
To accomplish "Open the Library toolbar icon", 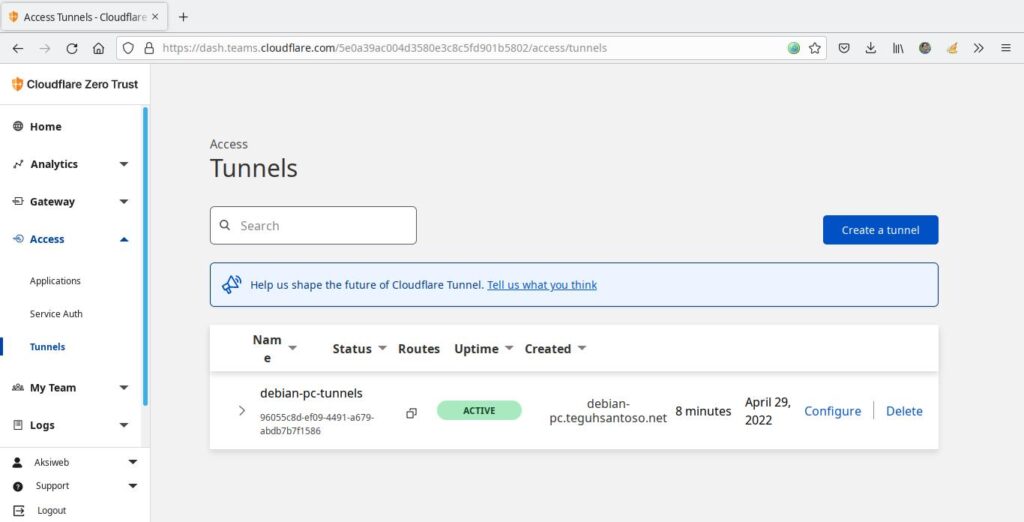I will coord(898,48).
